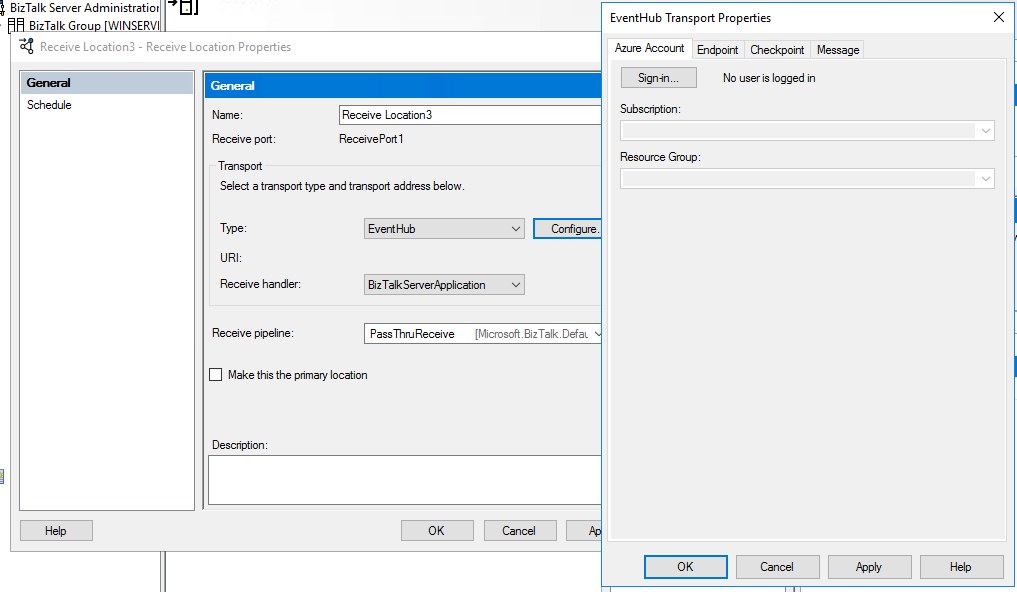The image size is (1017, 592).
Task: Click Help in the Receive Location dialog
Action: (x=56, y=530)
